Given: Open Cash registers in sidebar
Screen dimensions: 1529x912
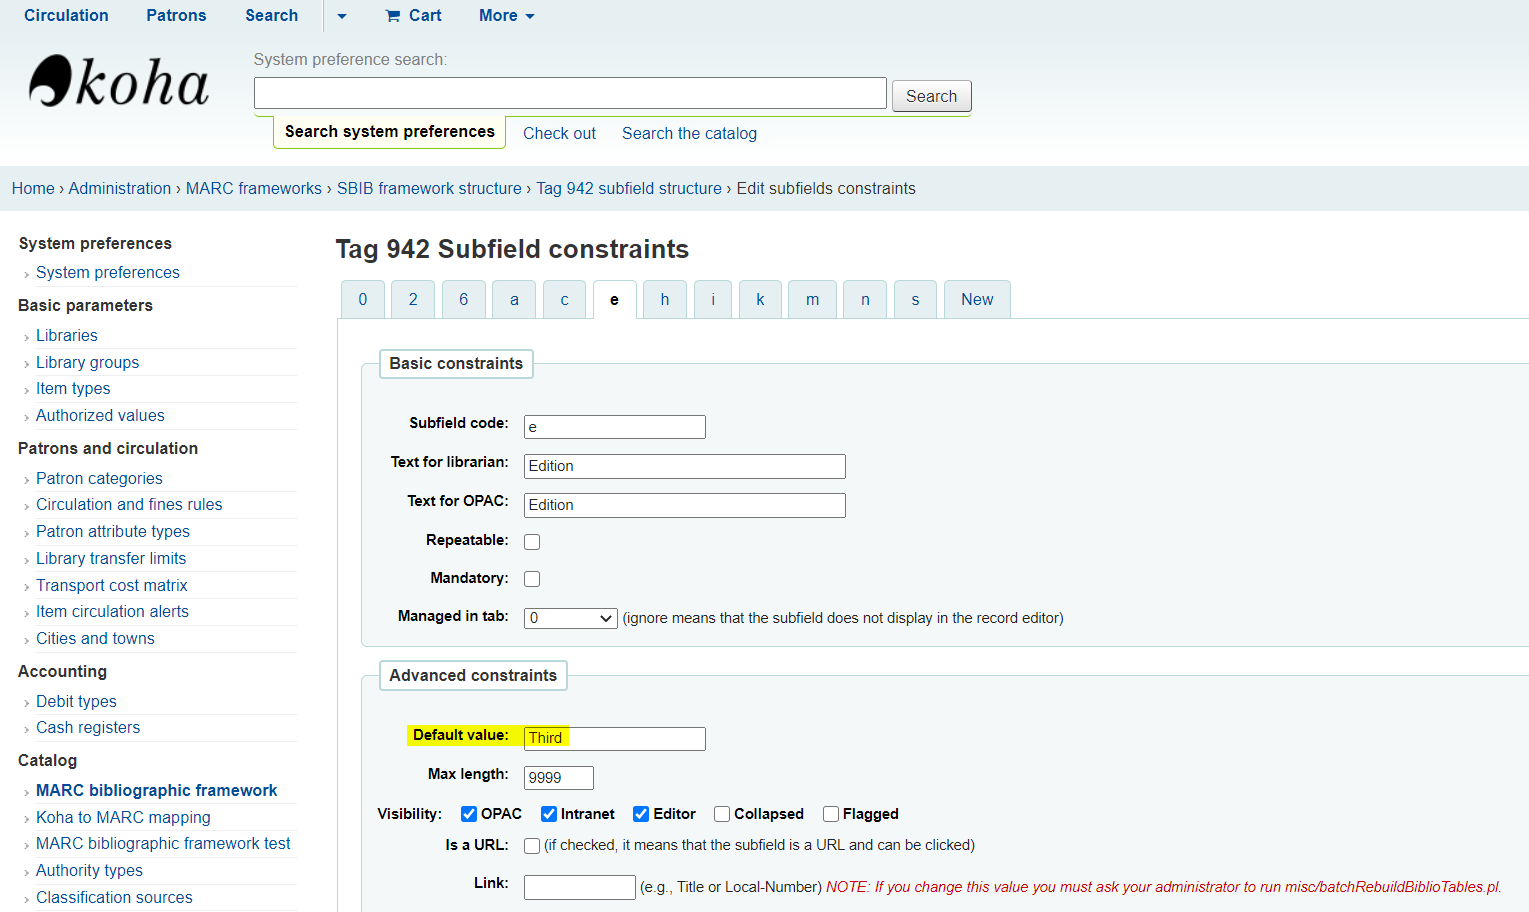Looking at the screenshot, I should (88, 727).
